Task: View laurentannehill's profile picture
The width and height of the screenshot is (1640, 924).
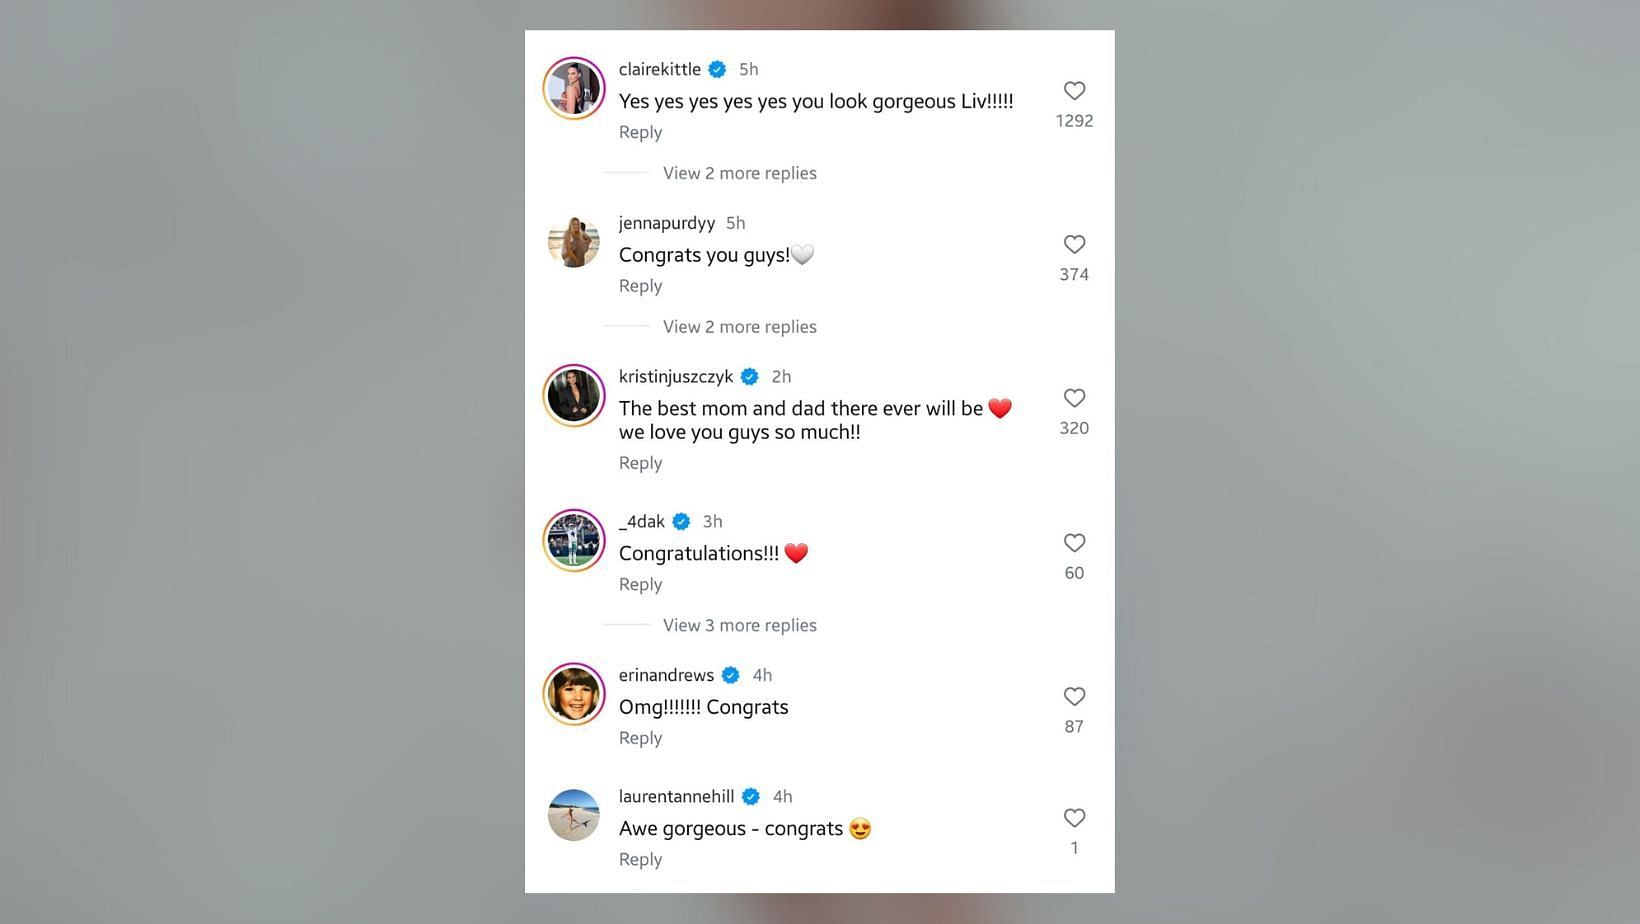Action: pyautogui.click(x=574, y=815)
